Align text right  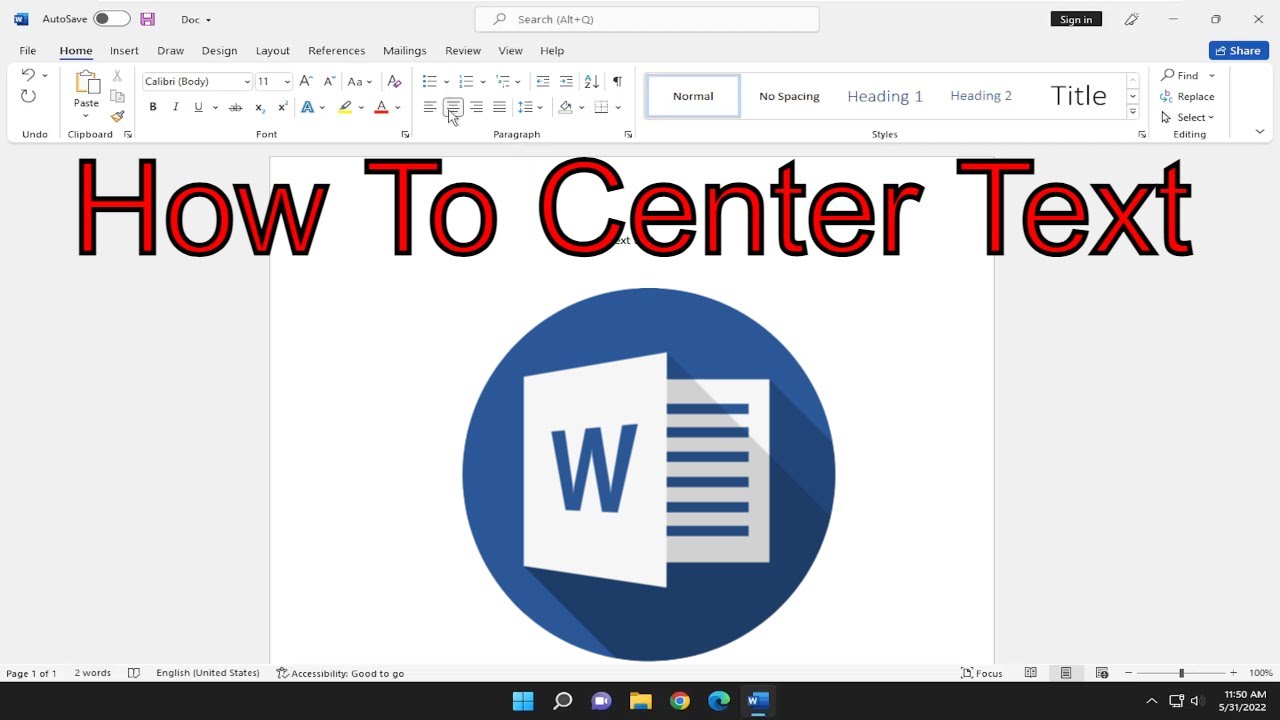[x=476, y=107]
